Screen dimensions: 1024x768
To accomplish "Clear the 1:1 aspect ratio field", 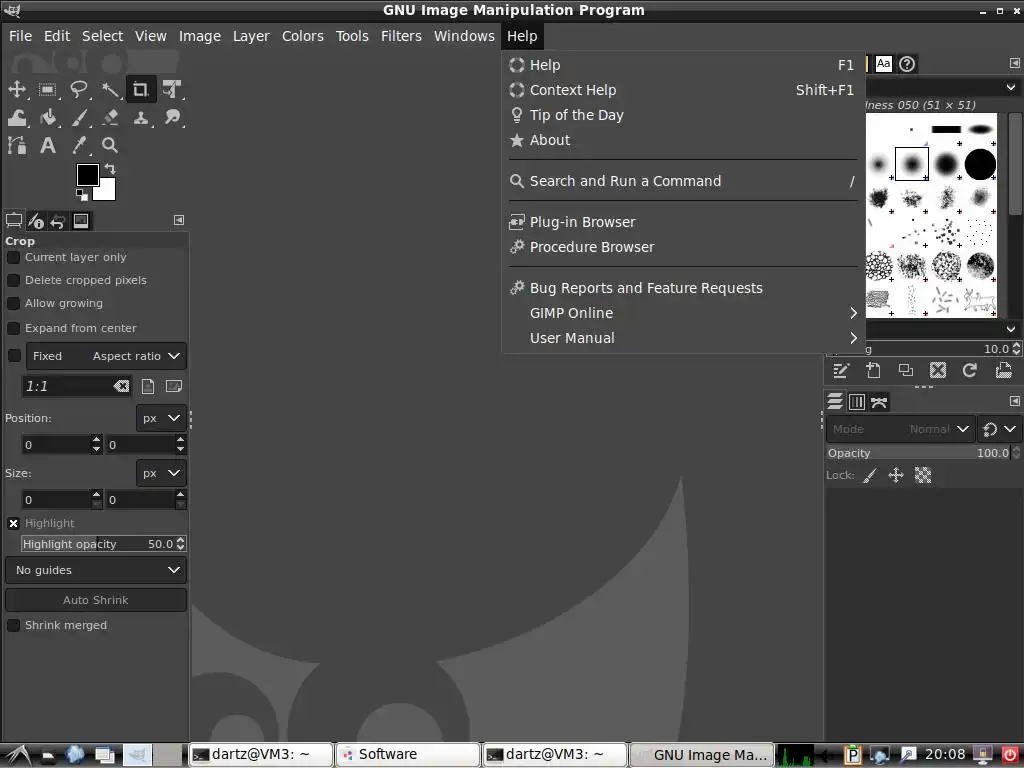I will pos(121,387).
